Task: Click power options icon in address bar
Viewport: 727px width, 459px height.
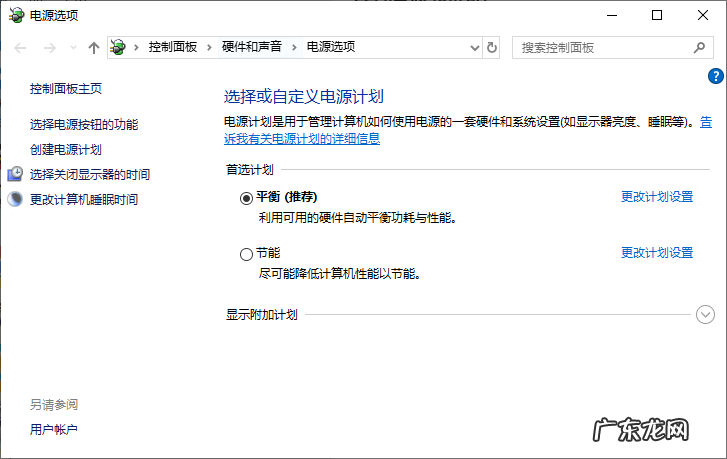Action: (118, 47)
